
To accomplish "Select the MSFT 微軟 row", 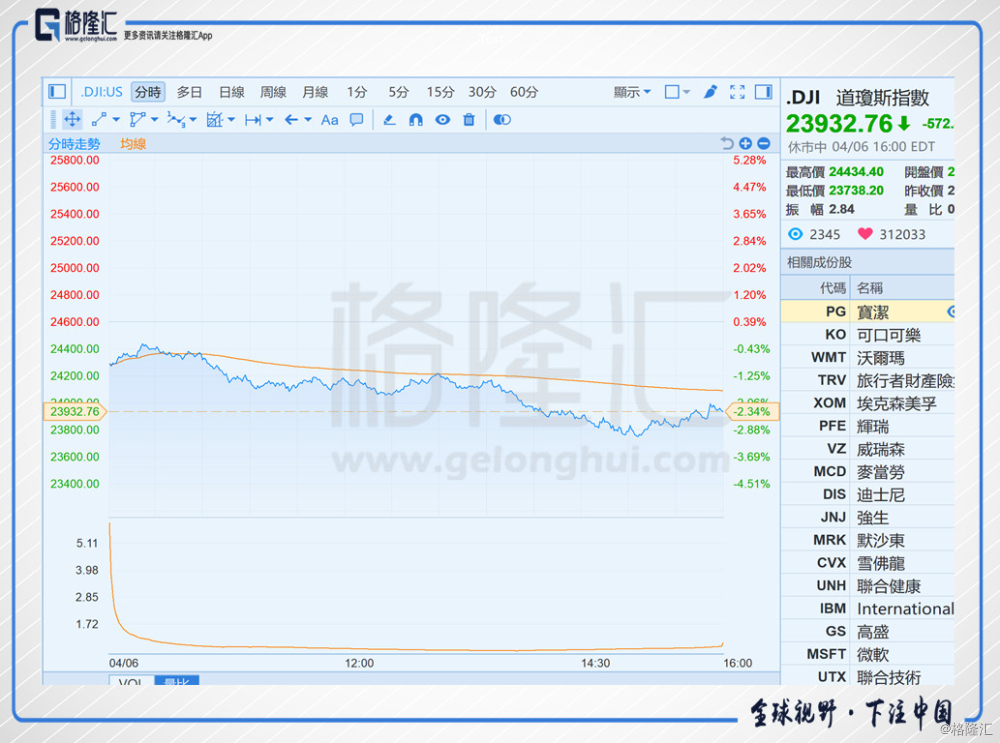I will [867, 654].
